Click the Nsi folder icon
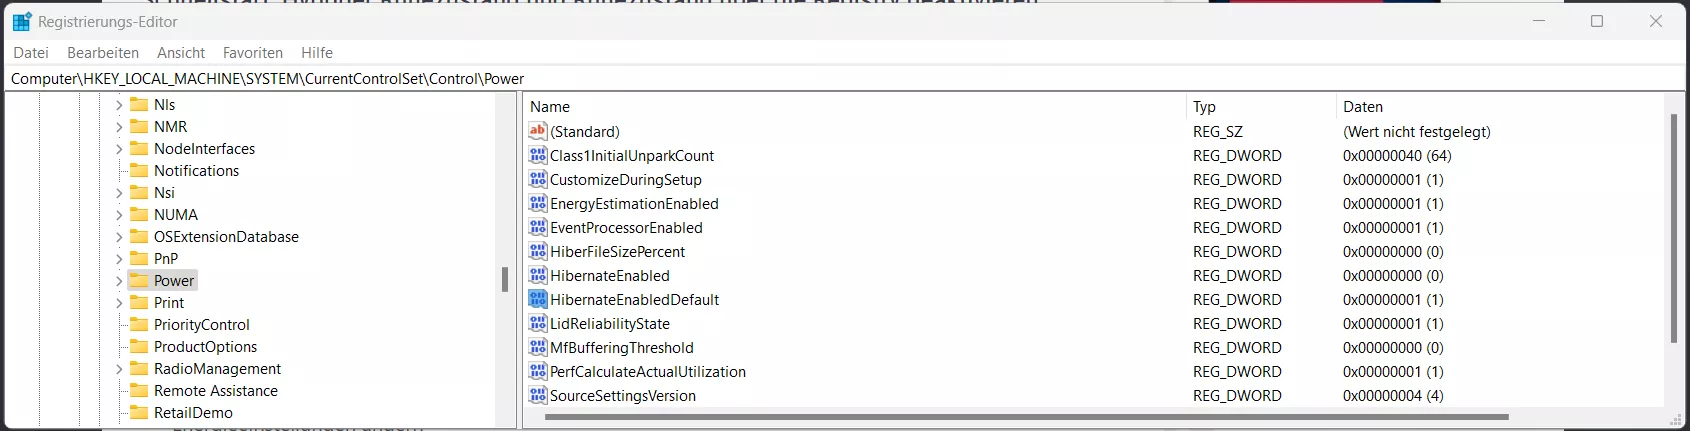 pos(139,192)
